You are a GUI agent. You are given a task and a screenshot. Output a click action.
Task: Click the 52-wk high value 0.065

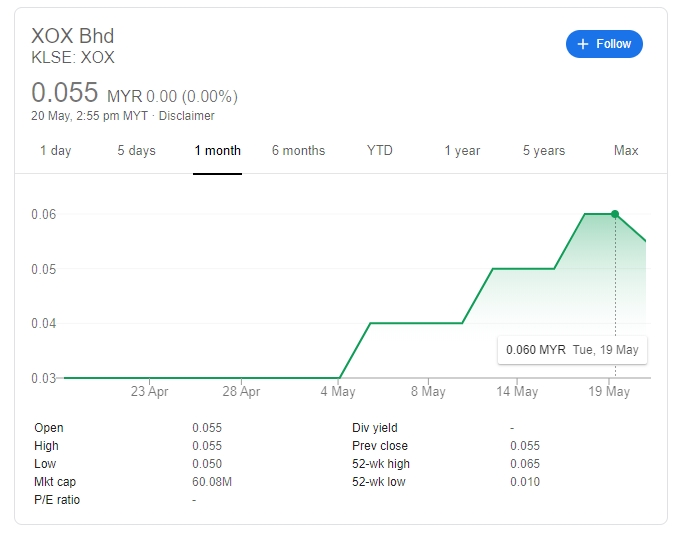click(525, 464)
